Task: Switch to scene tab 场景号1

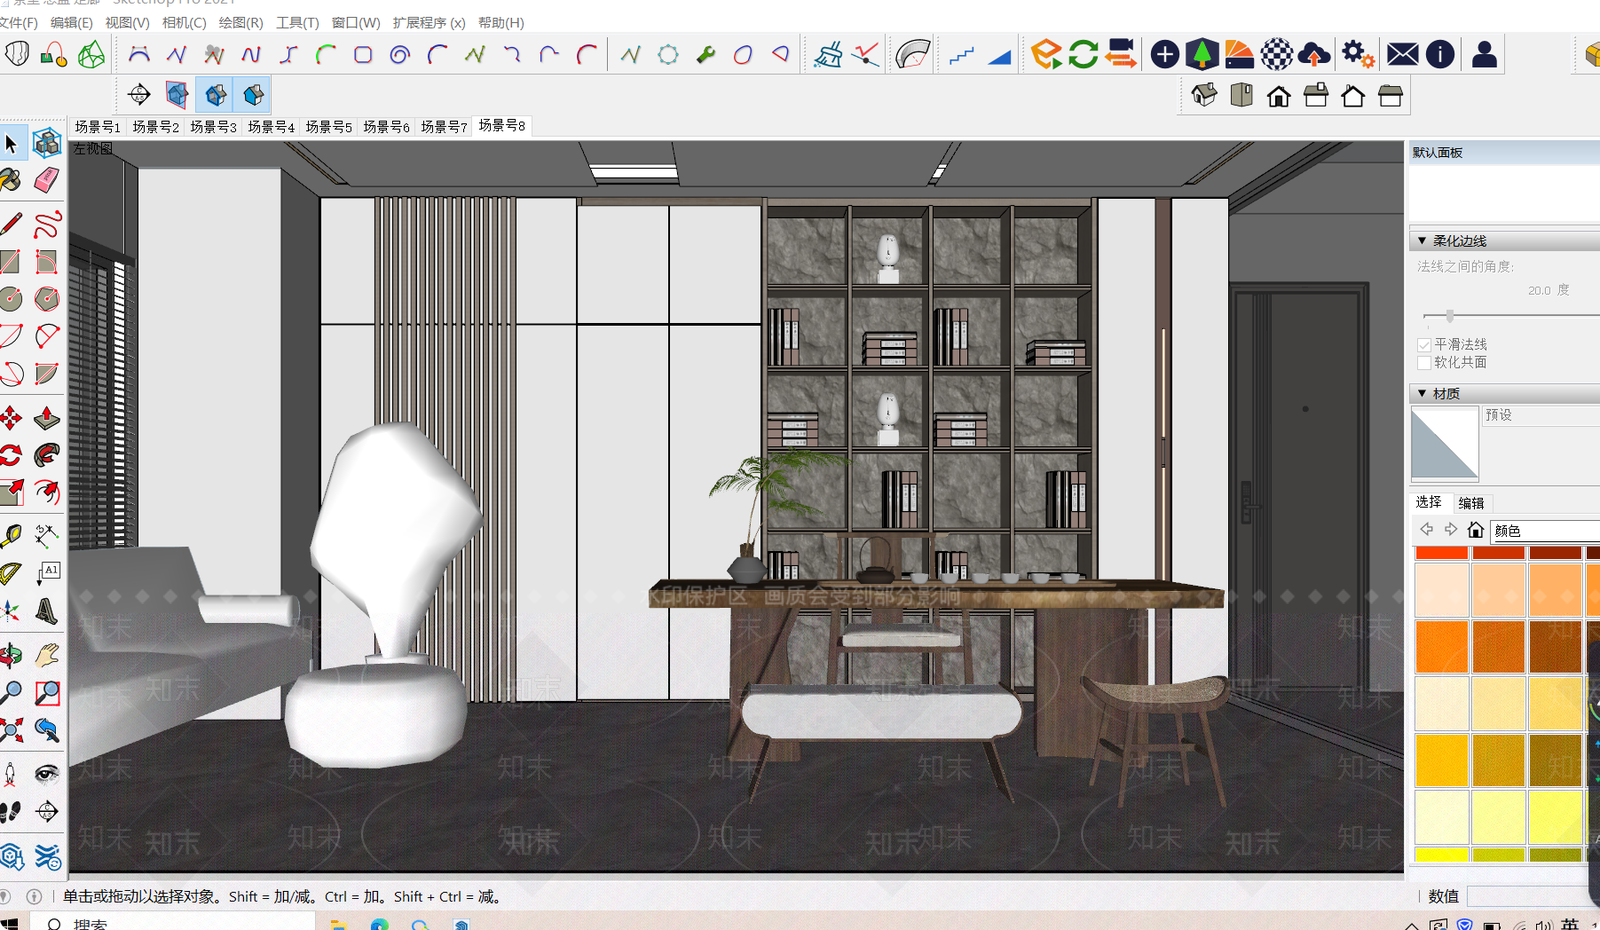Action: click(x=98, y=127)
